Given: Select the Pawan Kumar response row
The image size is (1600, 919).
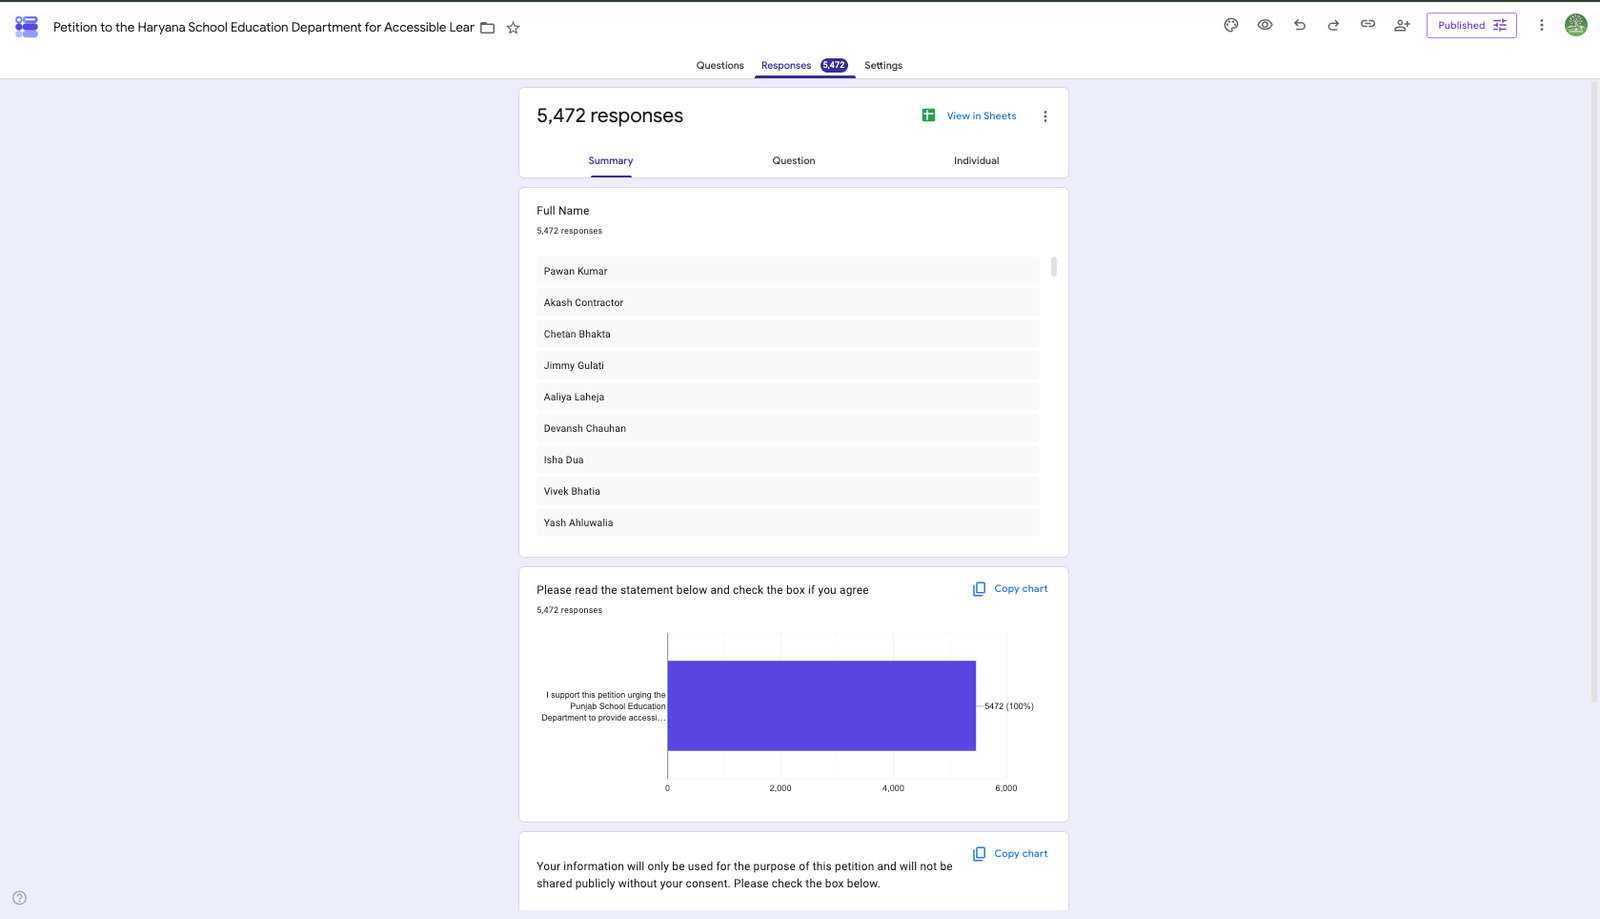Looking at the screenshot, I should [x=788, y=271].
